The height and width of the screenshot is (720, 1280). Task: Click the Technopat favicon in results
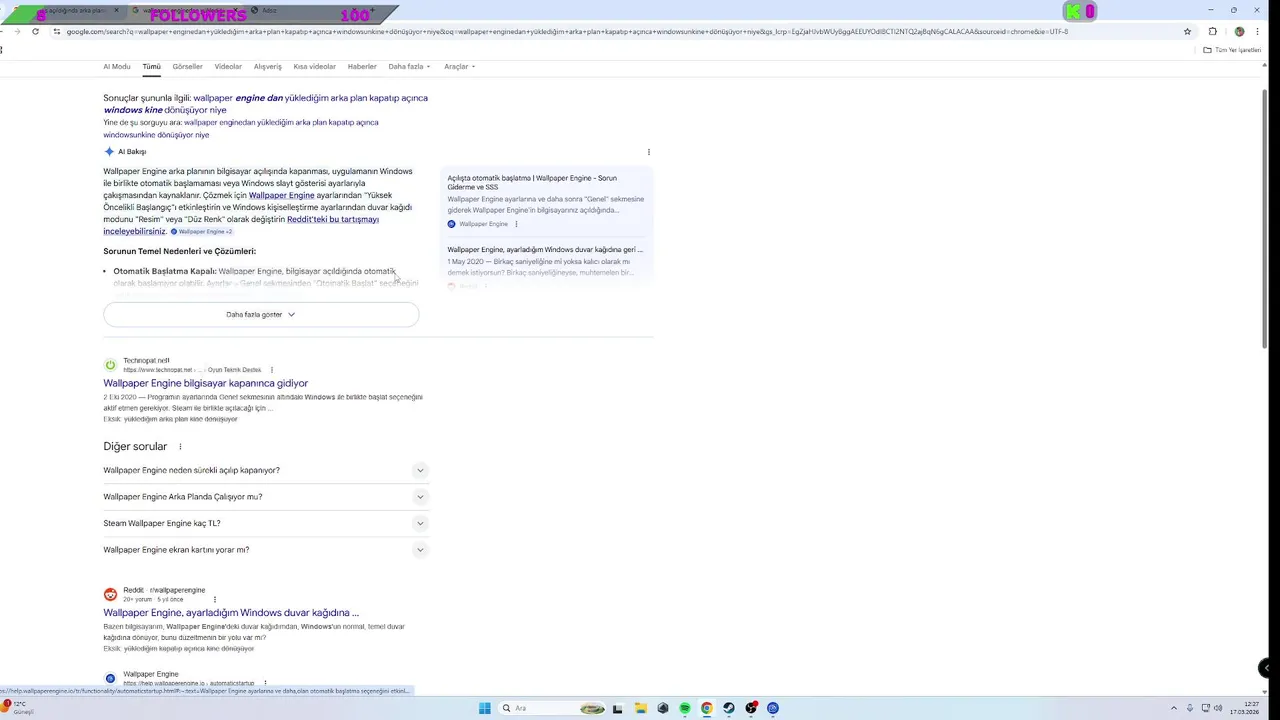pyautogui.click(x=110, y=365)
